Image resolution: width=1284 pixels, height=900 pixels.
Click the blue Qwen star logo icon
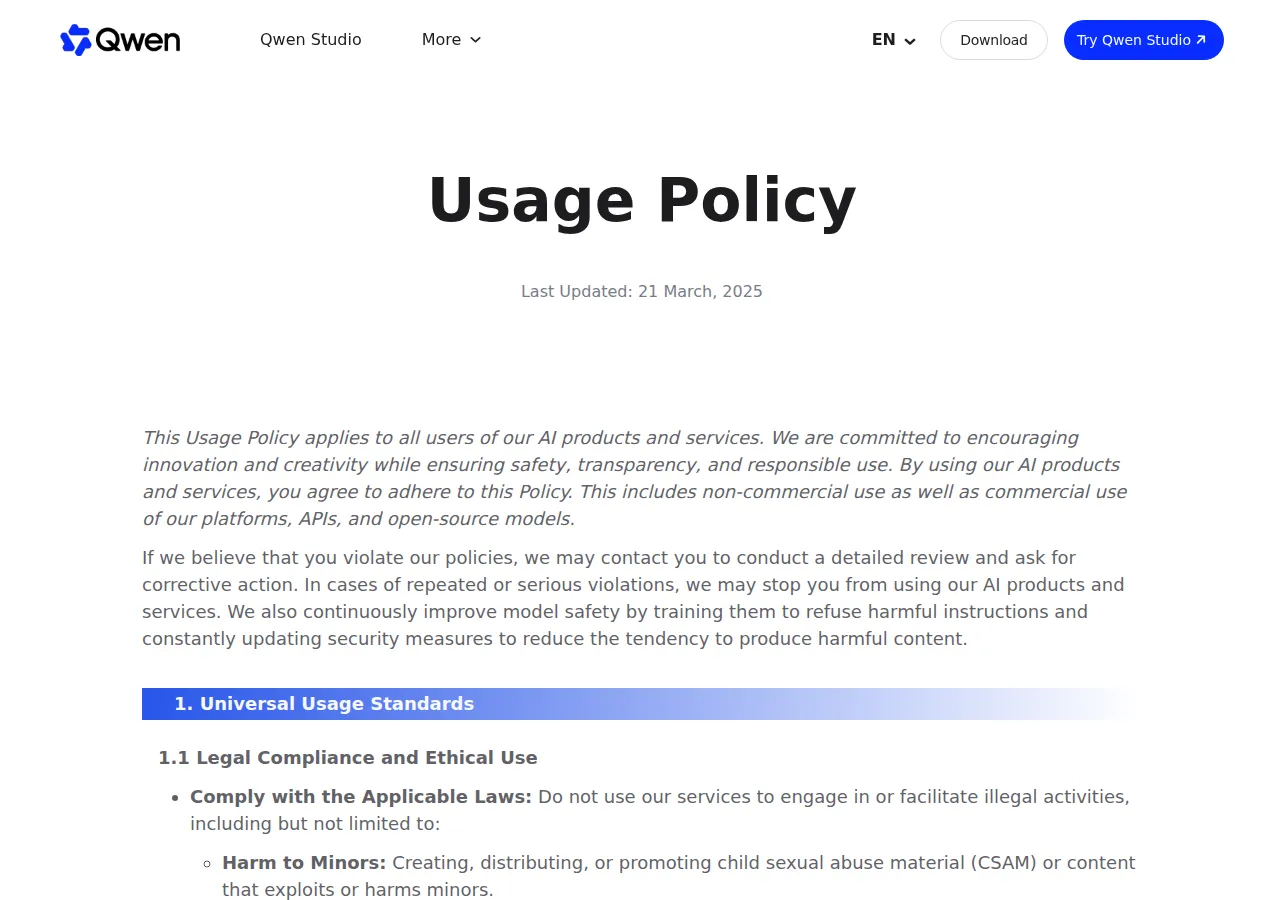(76, 40)
